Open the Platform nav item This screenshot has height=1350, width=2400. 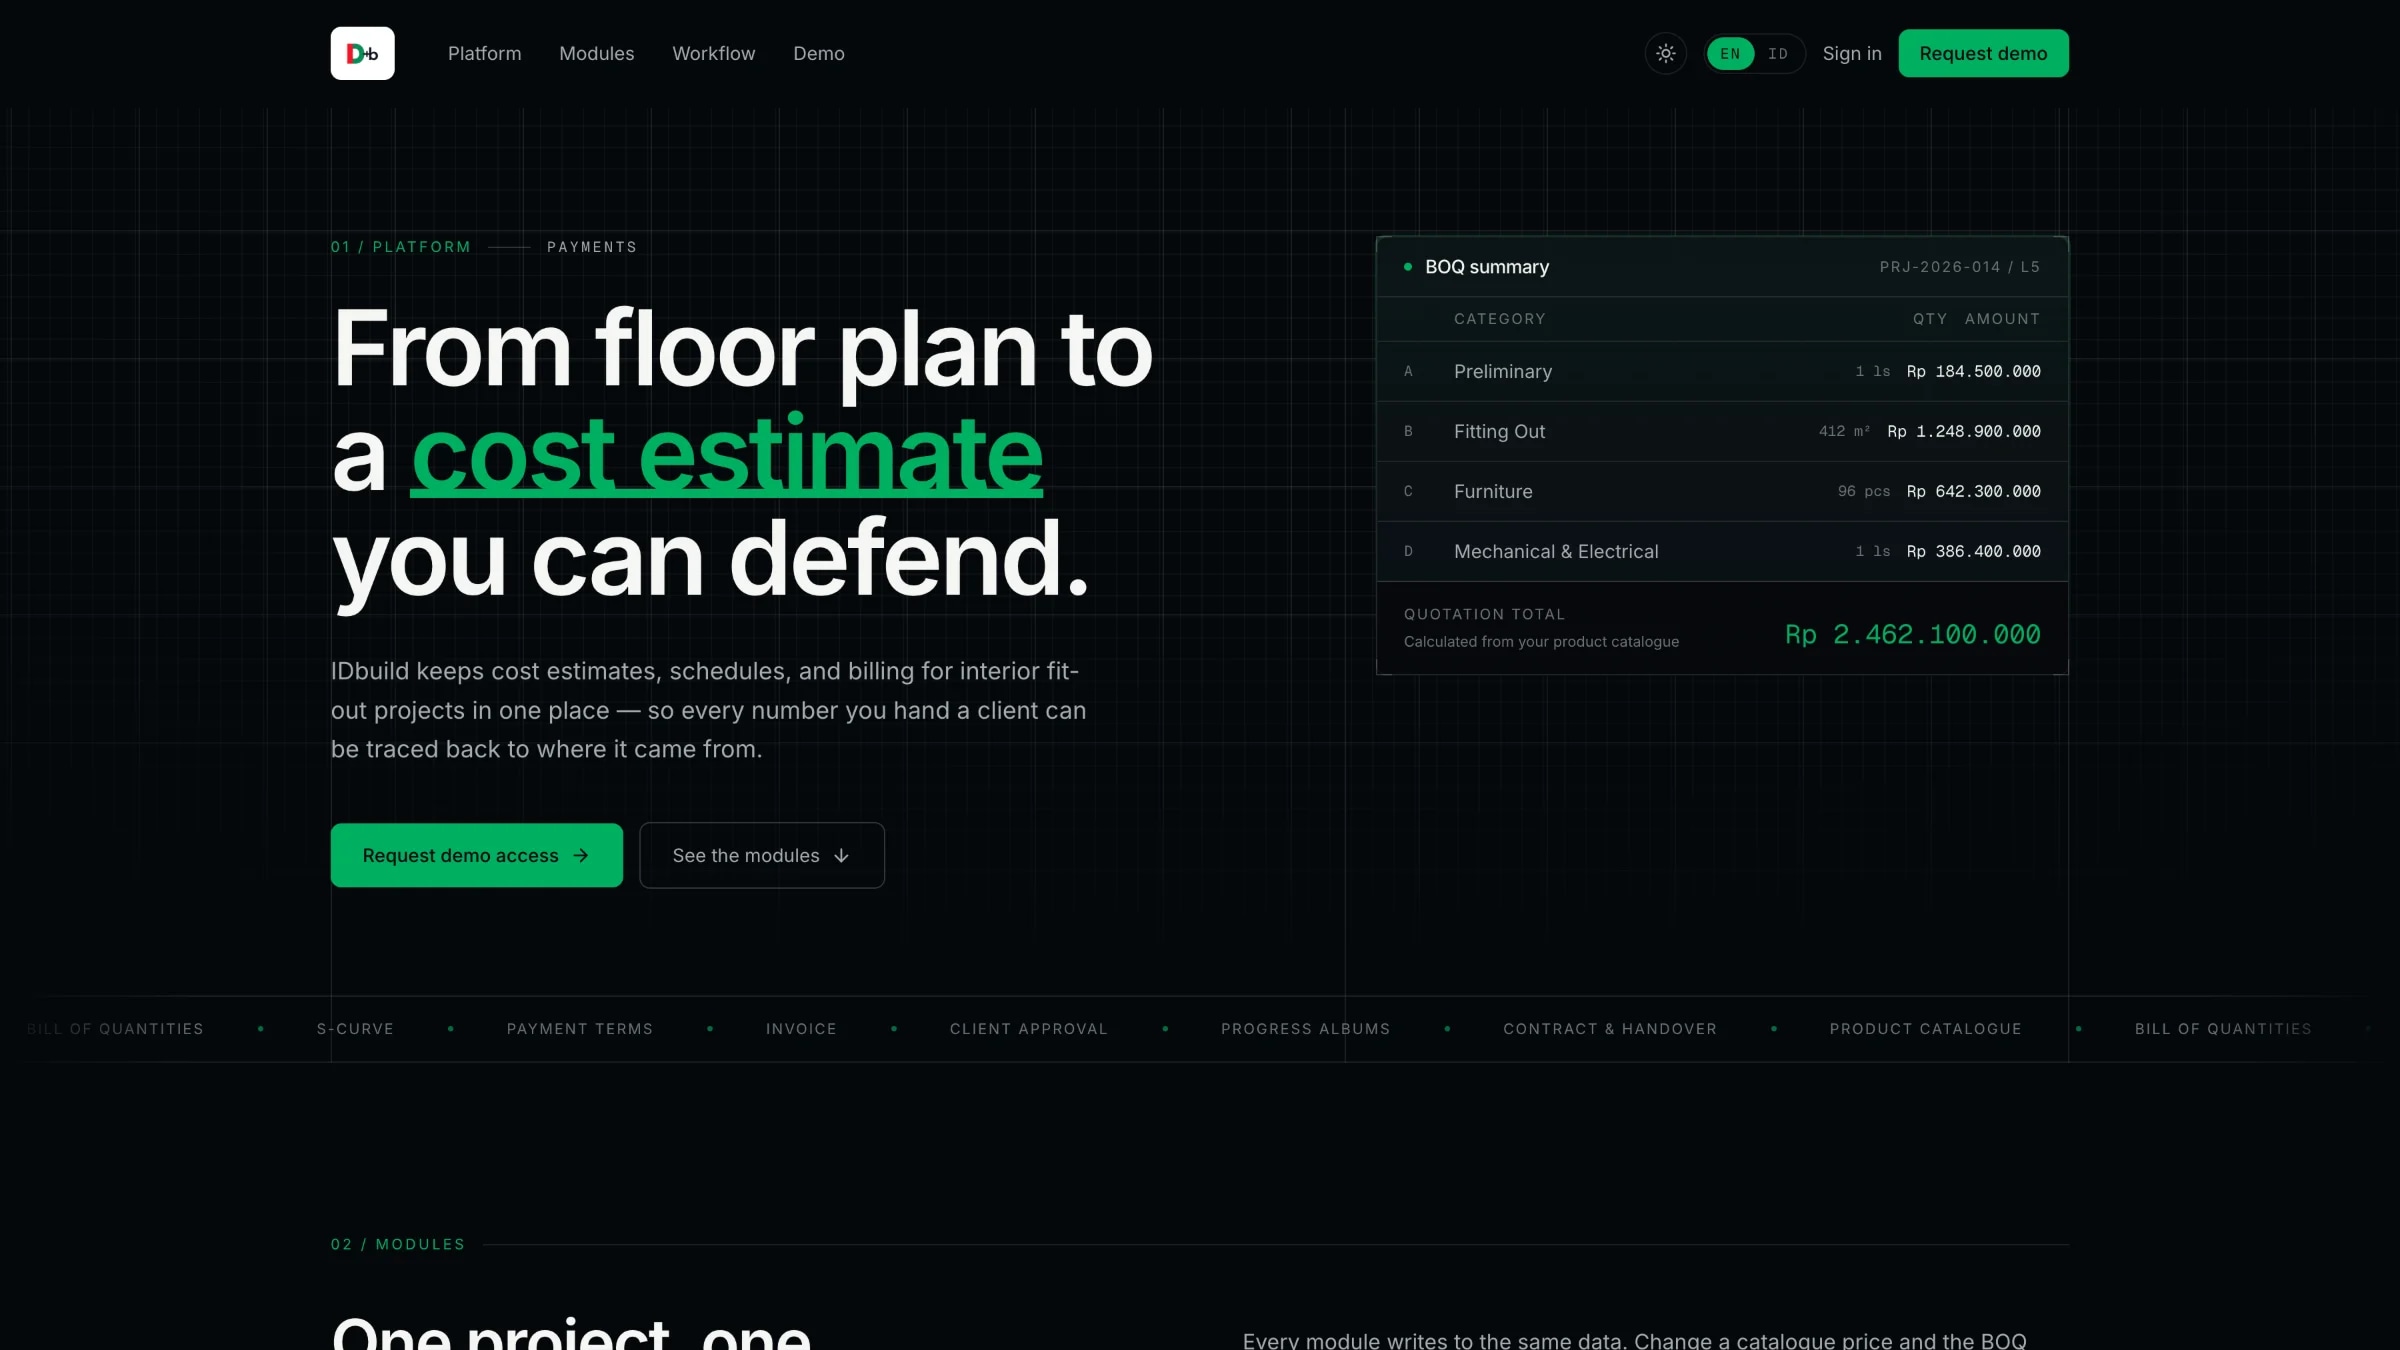click(x=484, y=53)
